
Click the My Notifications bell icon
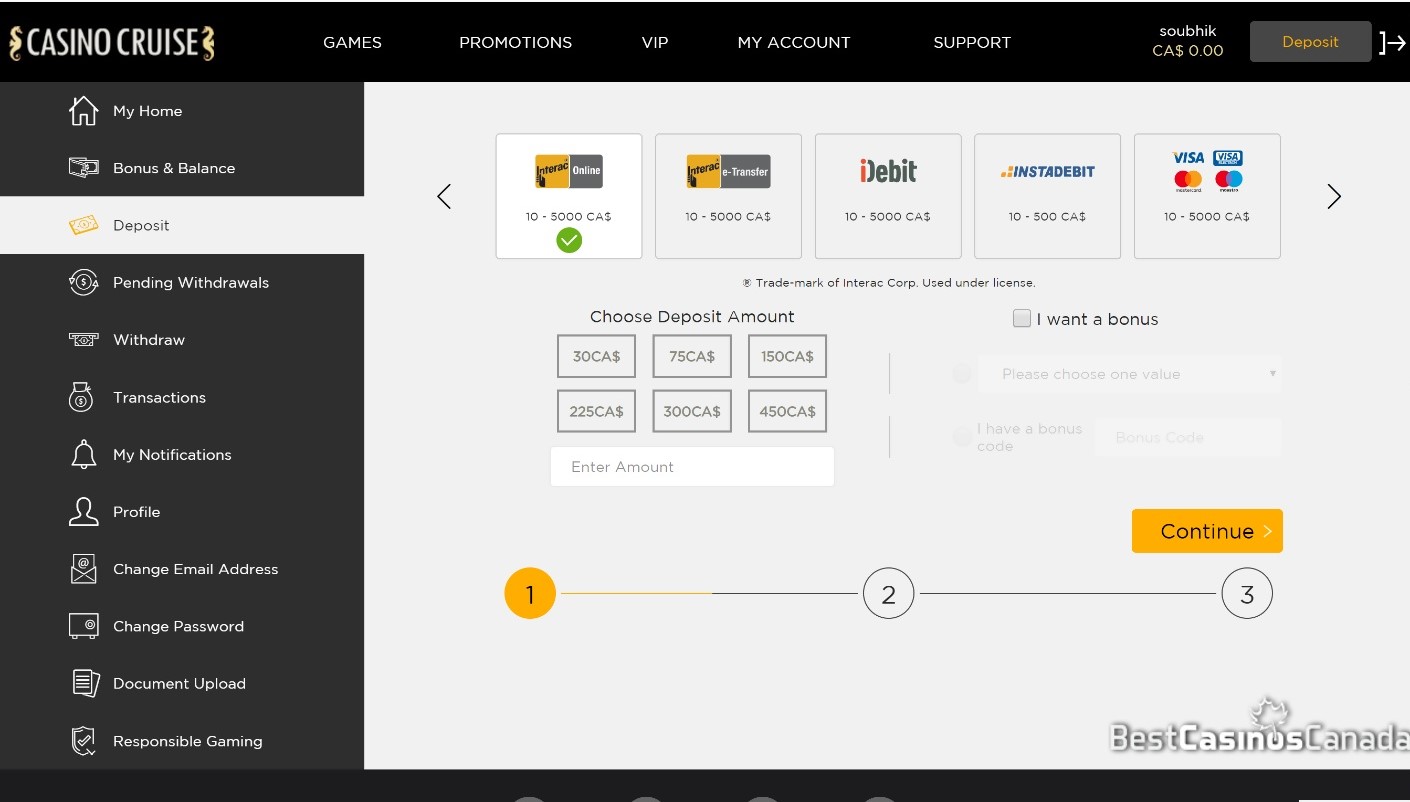click(x=84, y=454)
